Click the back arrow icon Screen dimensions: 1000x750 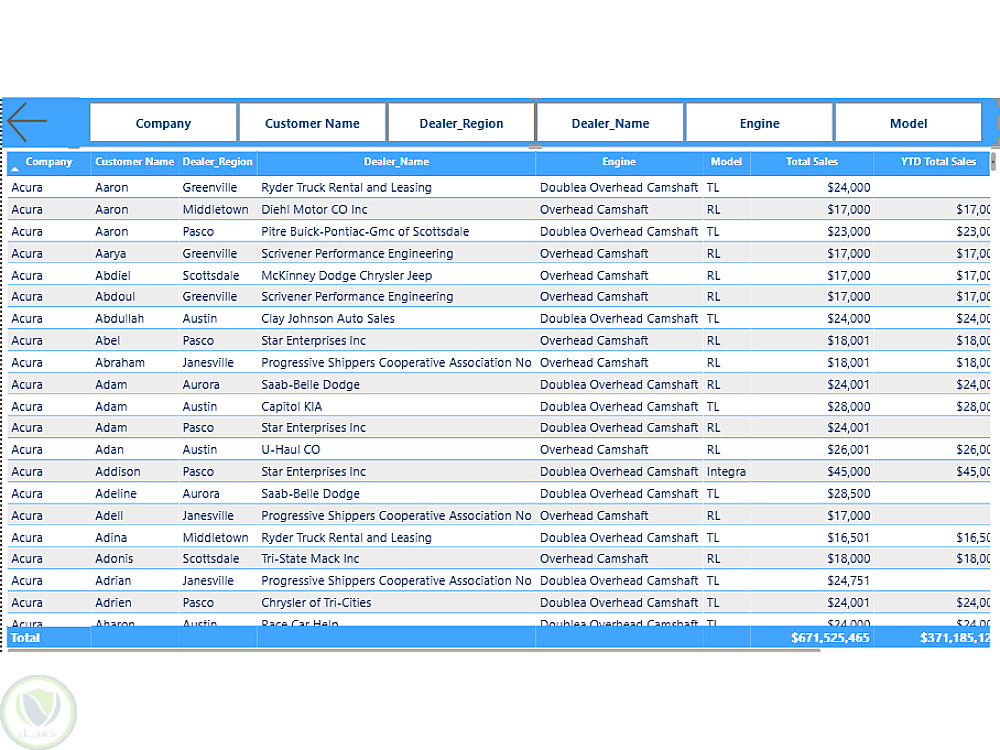click(27, 122)
